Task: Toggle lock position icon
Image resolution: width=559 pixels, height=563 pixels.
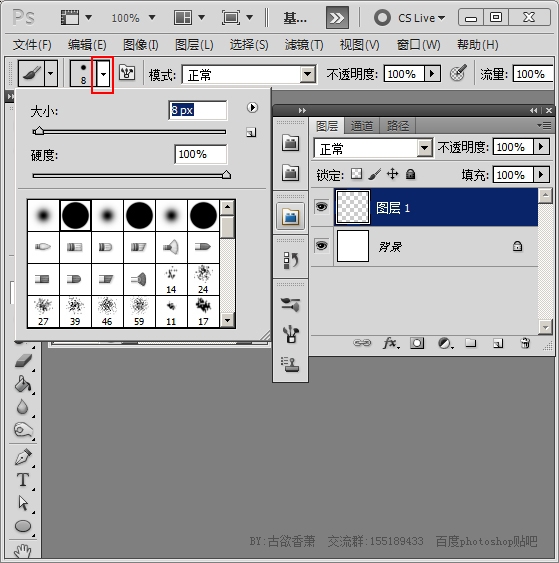Action: (393, 174)
